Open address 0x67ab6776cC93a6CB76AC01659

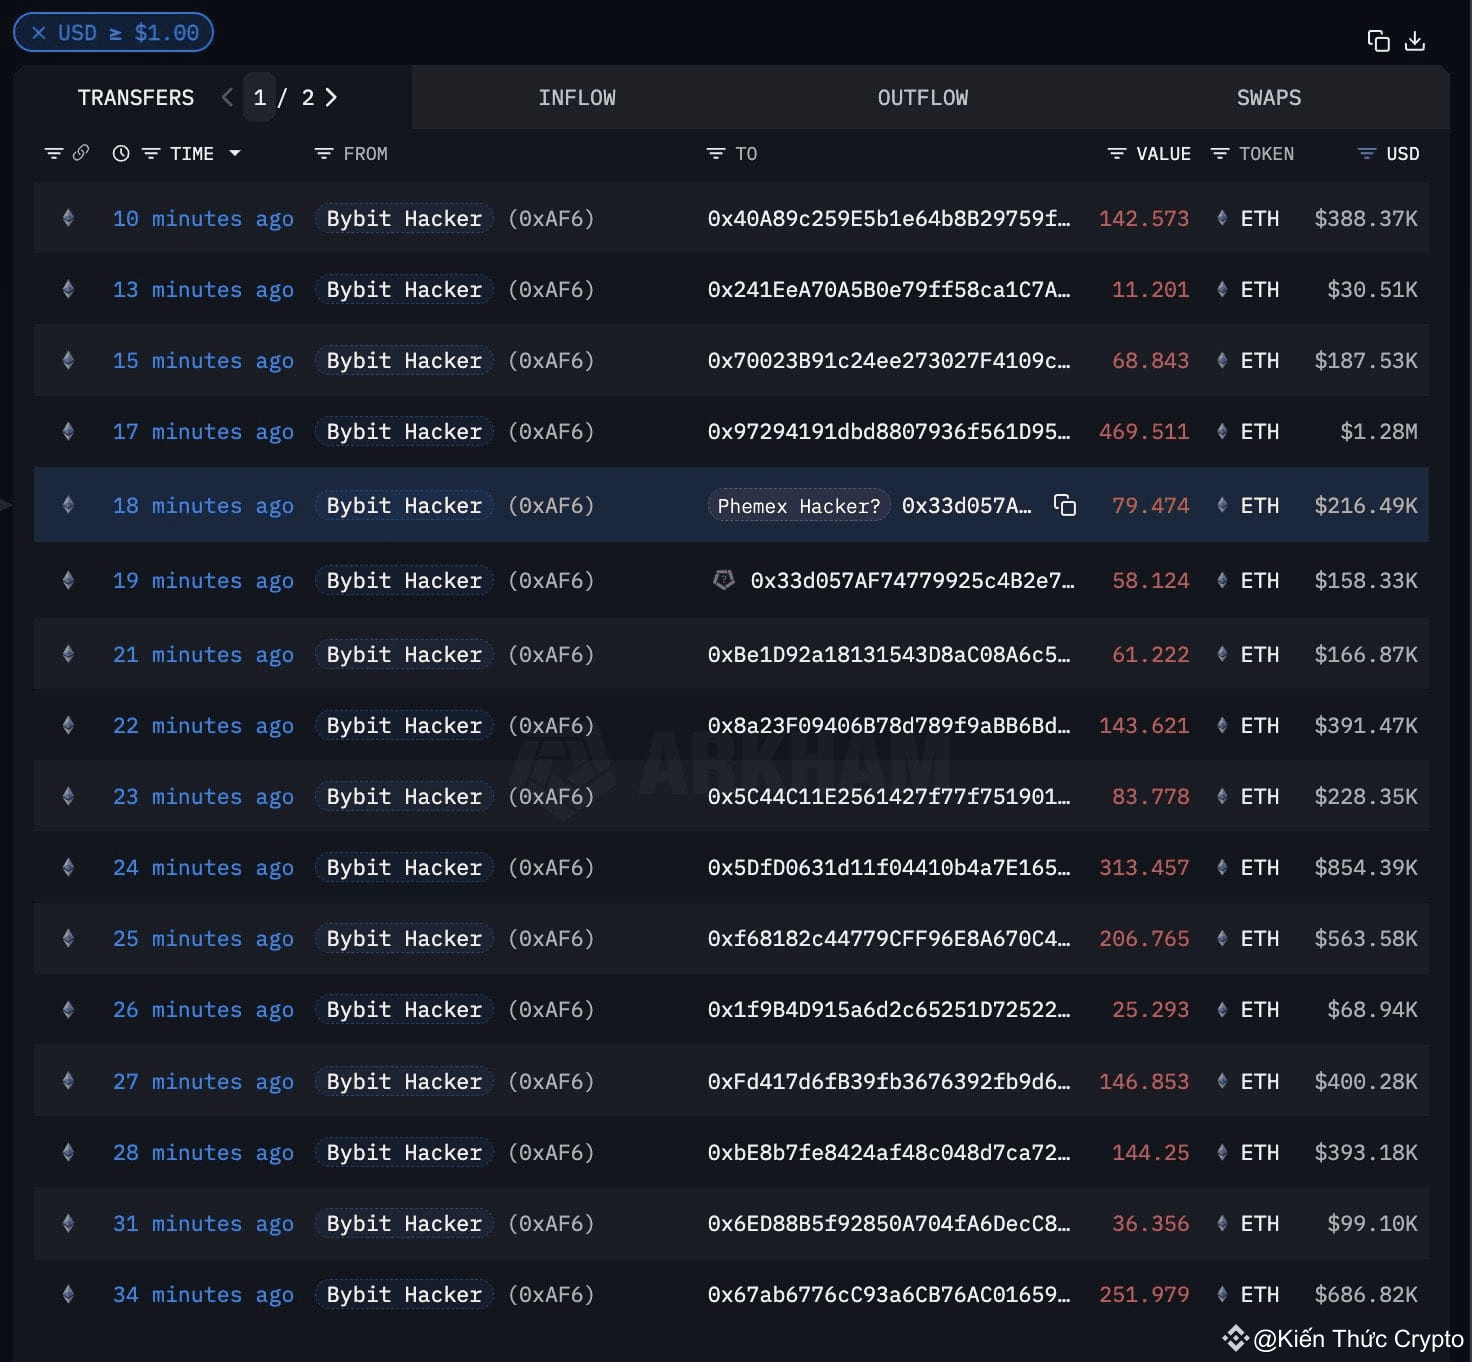click(x=888, y=1294)
